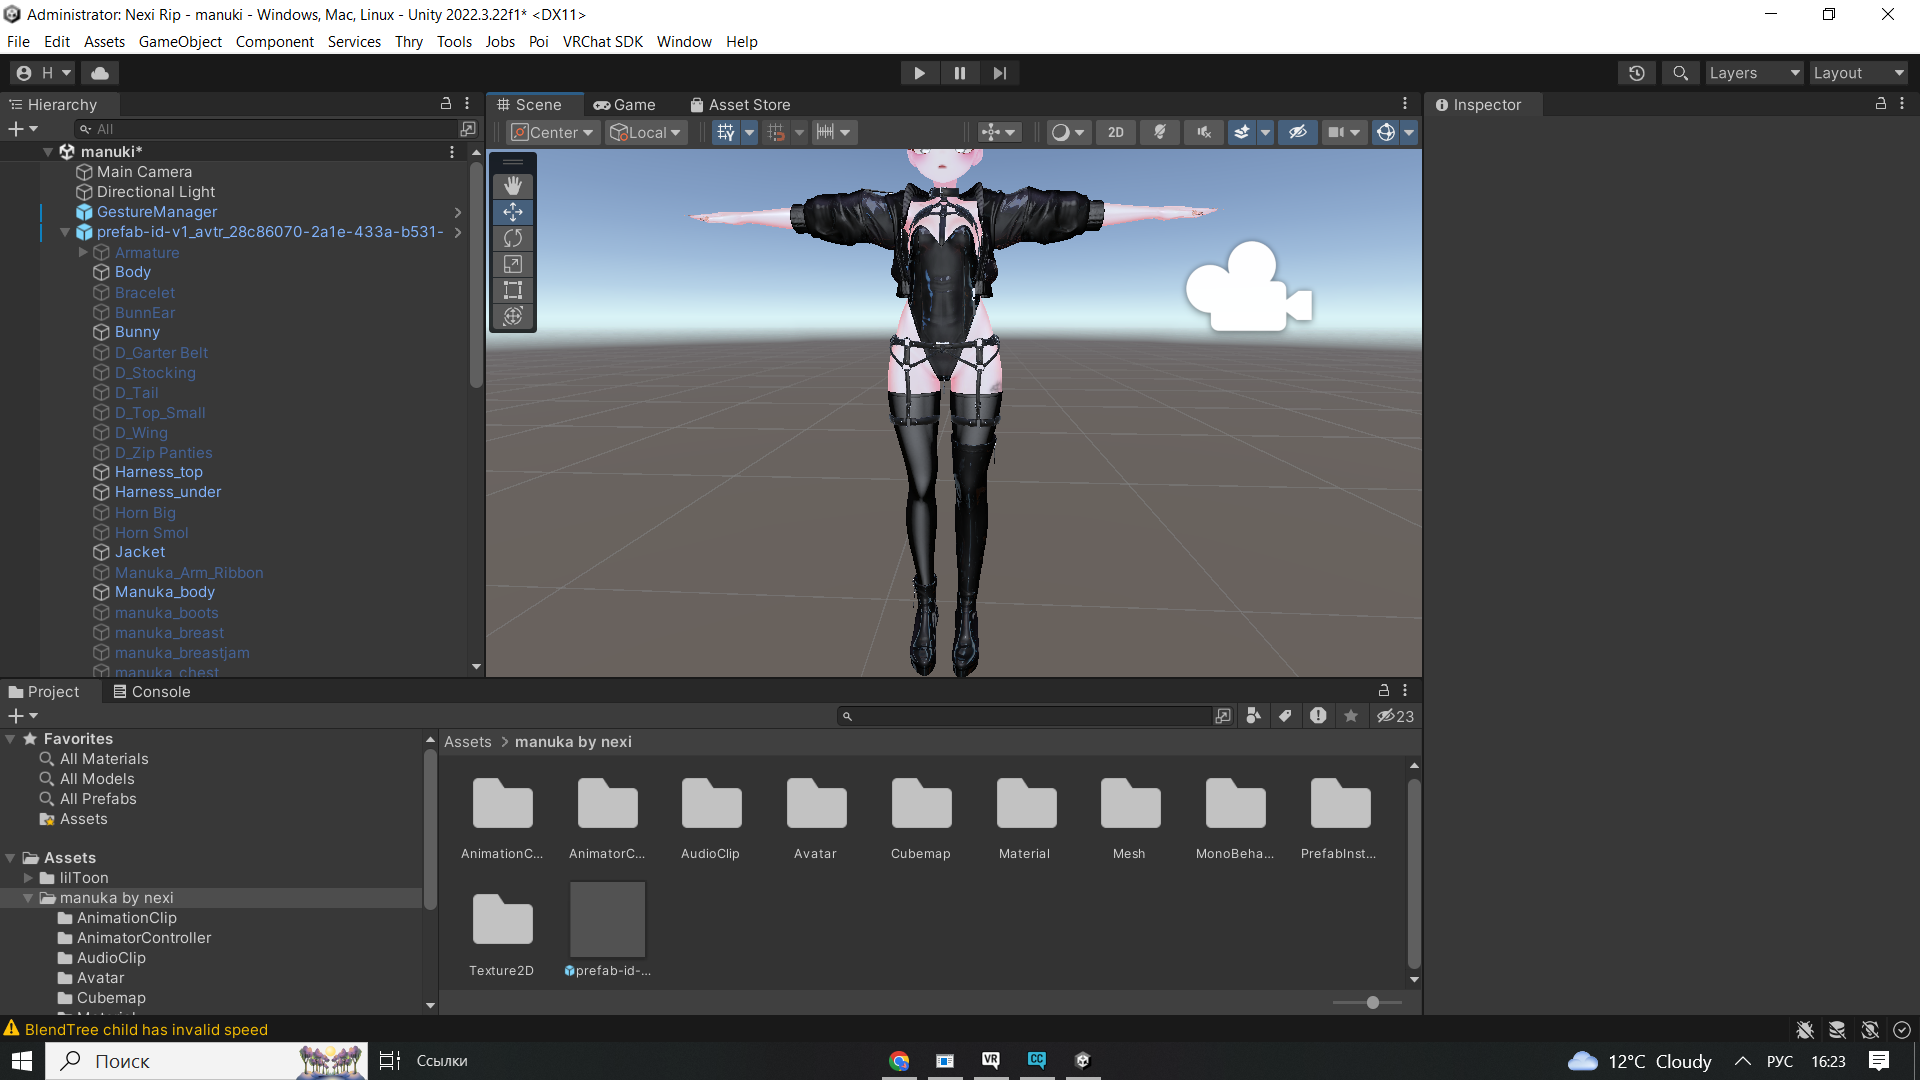Switch to the Asset Store tab
Image resolution: width=1920 pixels, height=1080 pixels.
740,105
